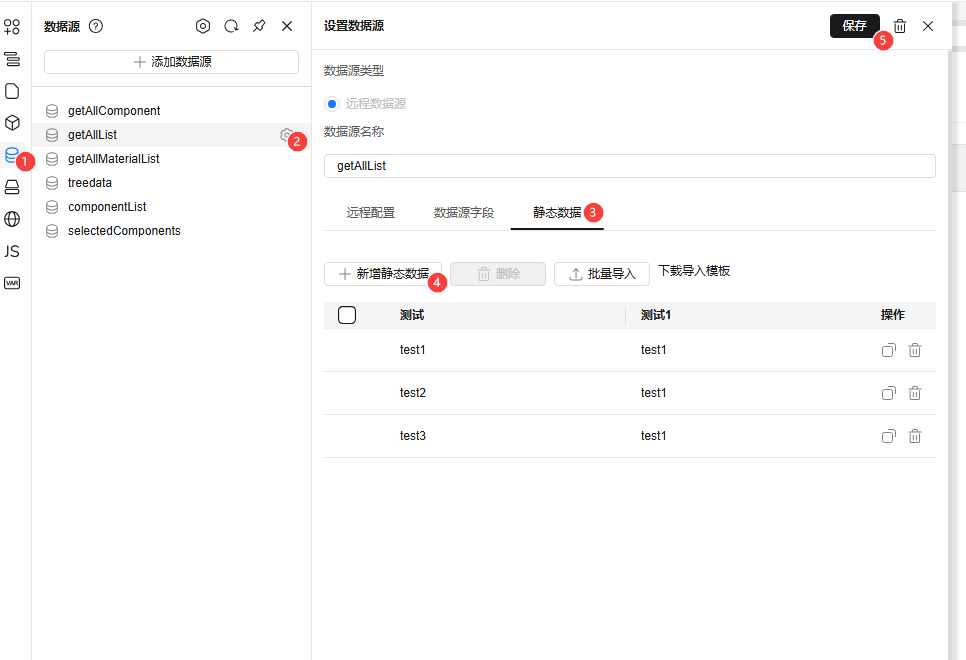Viewport: 966px width, 660px height.
Task: Click the JS sidebar icon
Action: click(12, 251)
